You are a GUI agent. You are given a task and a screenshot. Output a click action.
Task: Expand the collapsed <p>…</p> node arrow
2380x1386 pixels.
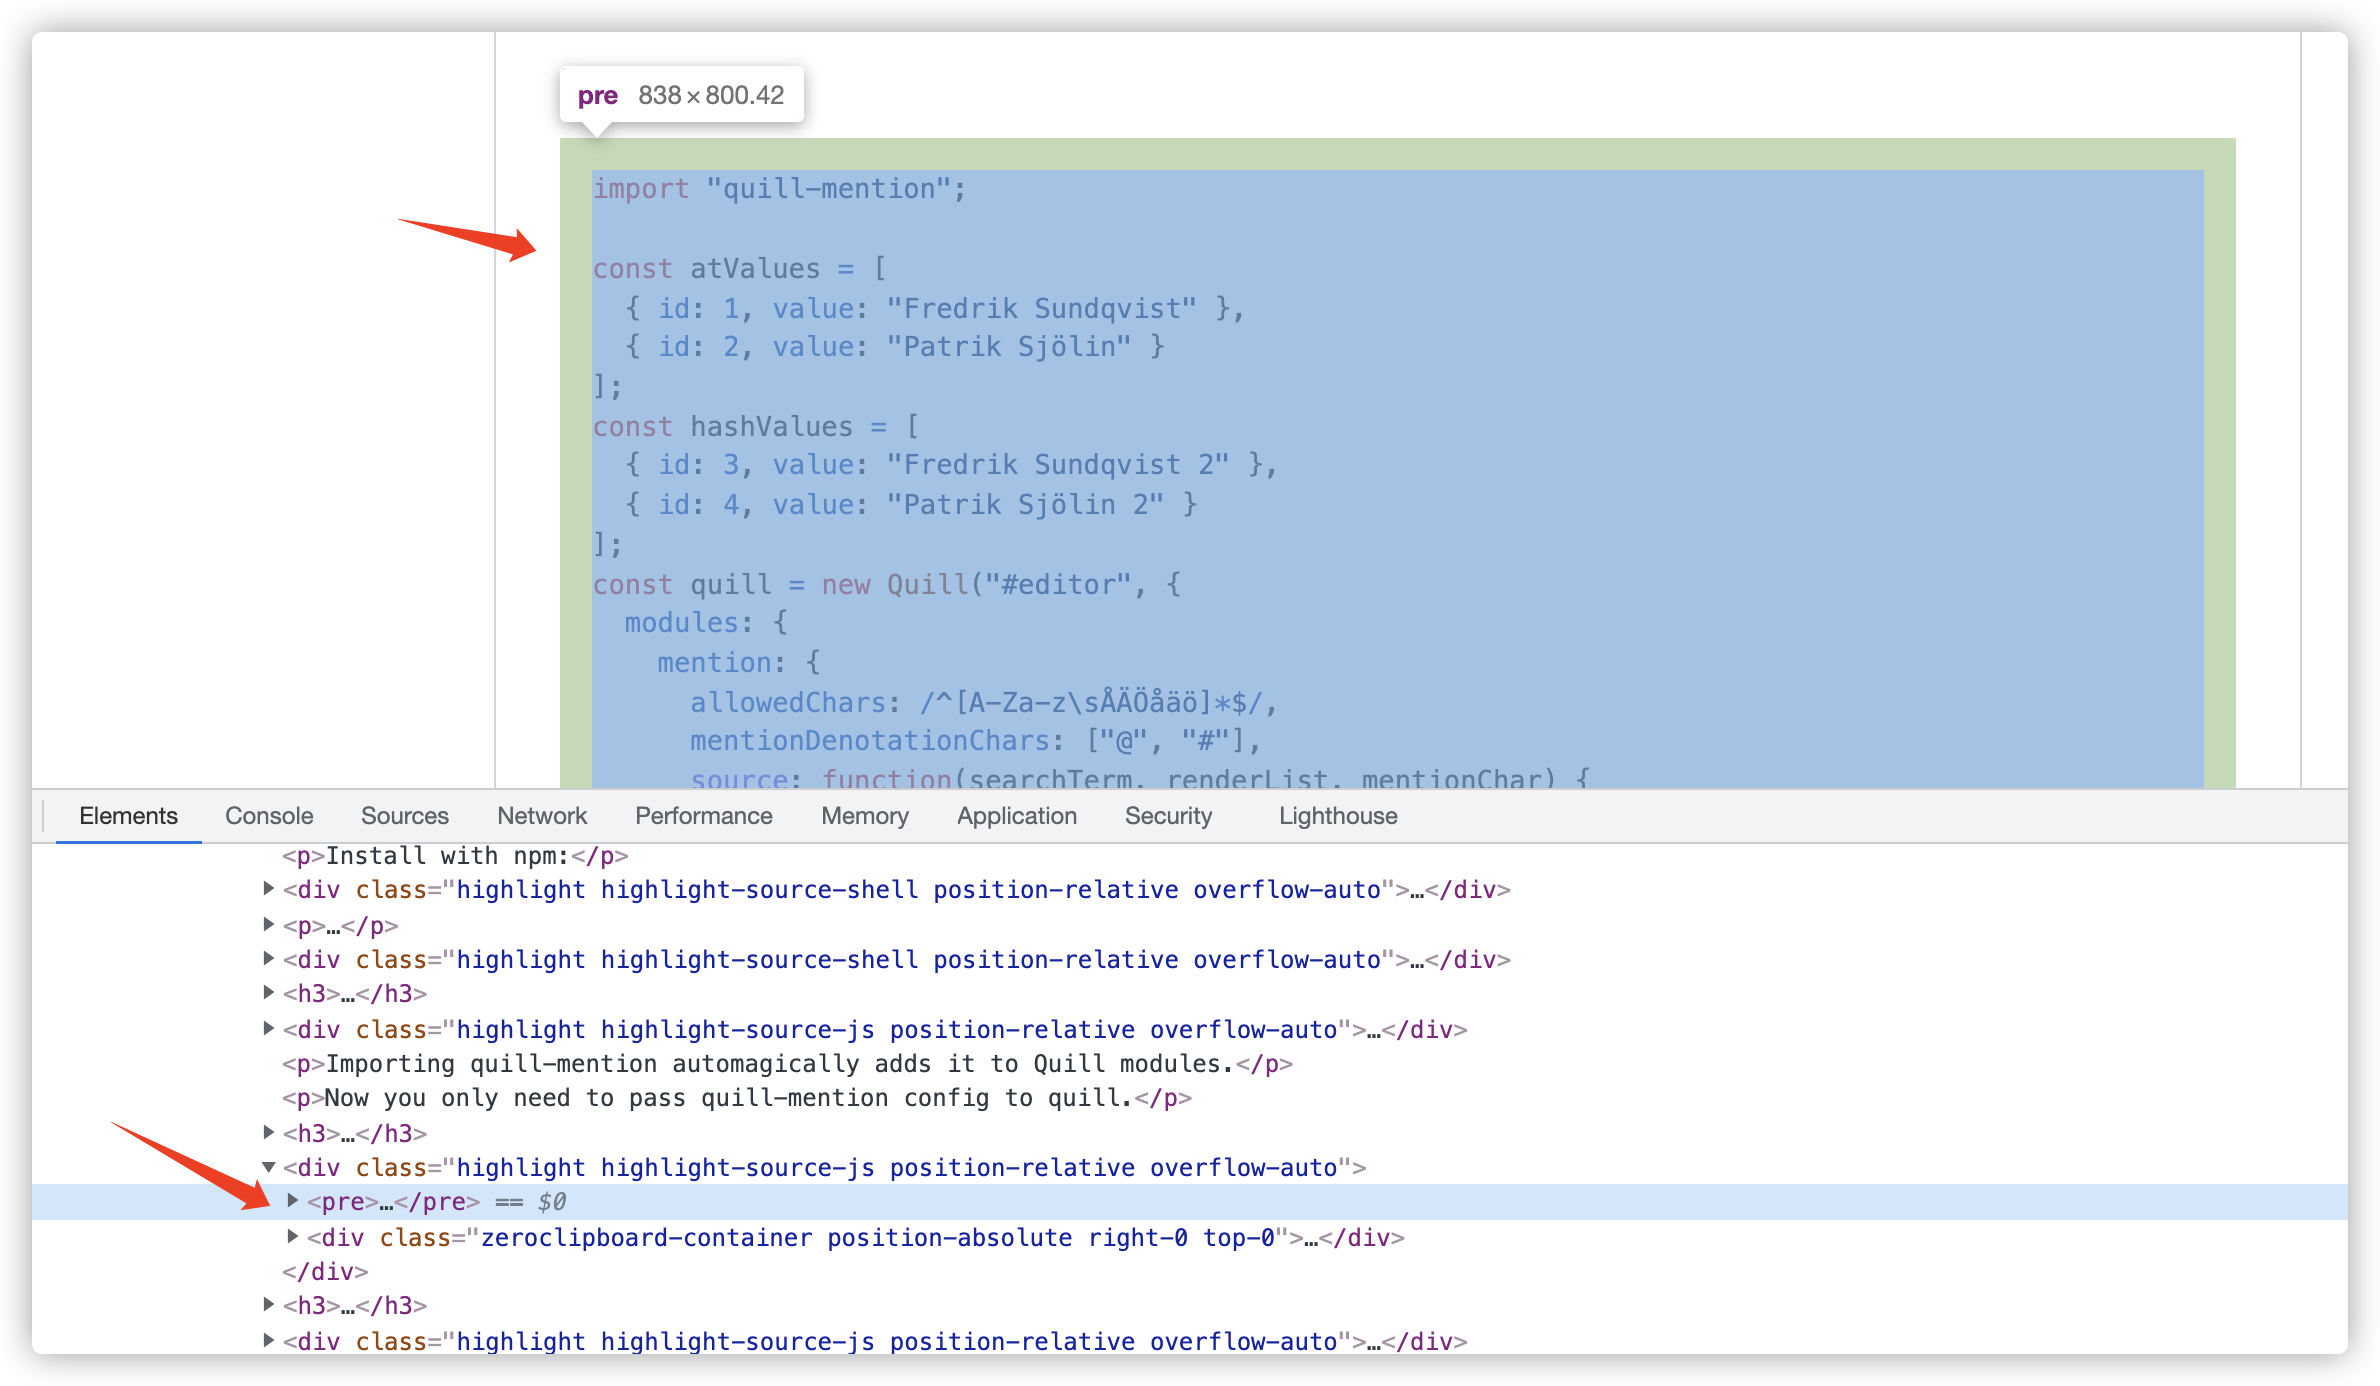268,924
